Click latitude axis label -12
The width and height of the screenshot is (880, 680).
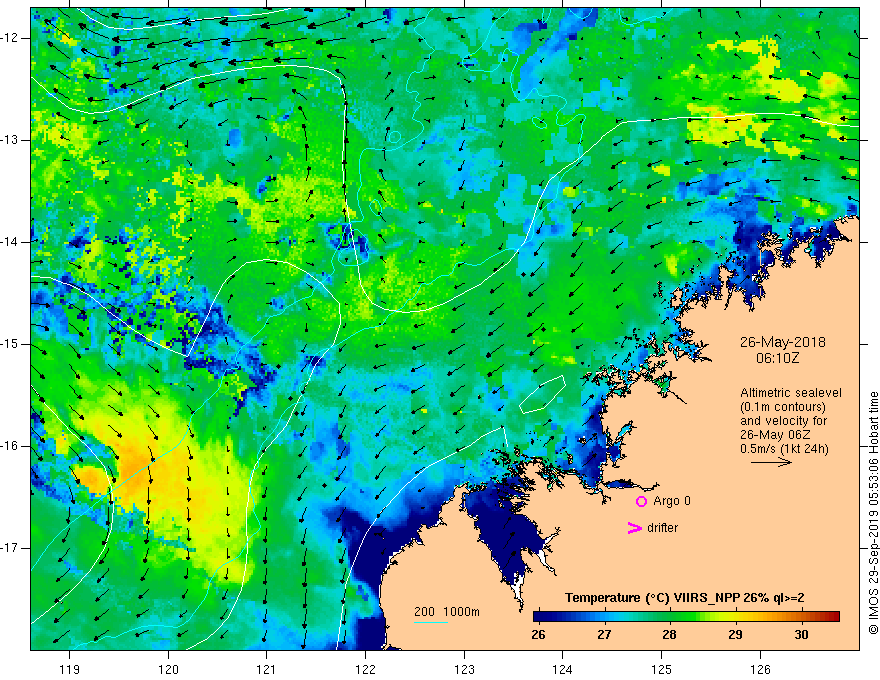click(11, 38)
